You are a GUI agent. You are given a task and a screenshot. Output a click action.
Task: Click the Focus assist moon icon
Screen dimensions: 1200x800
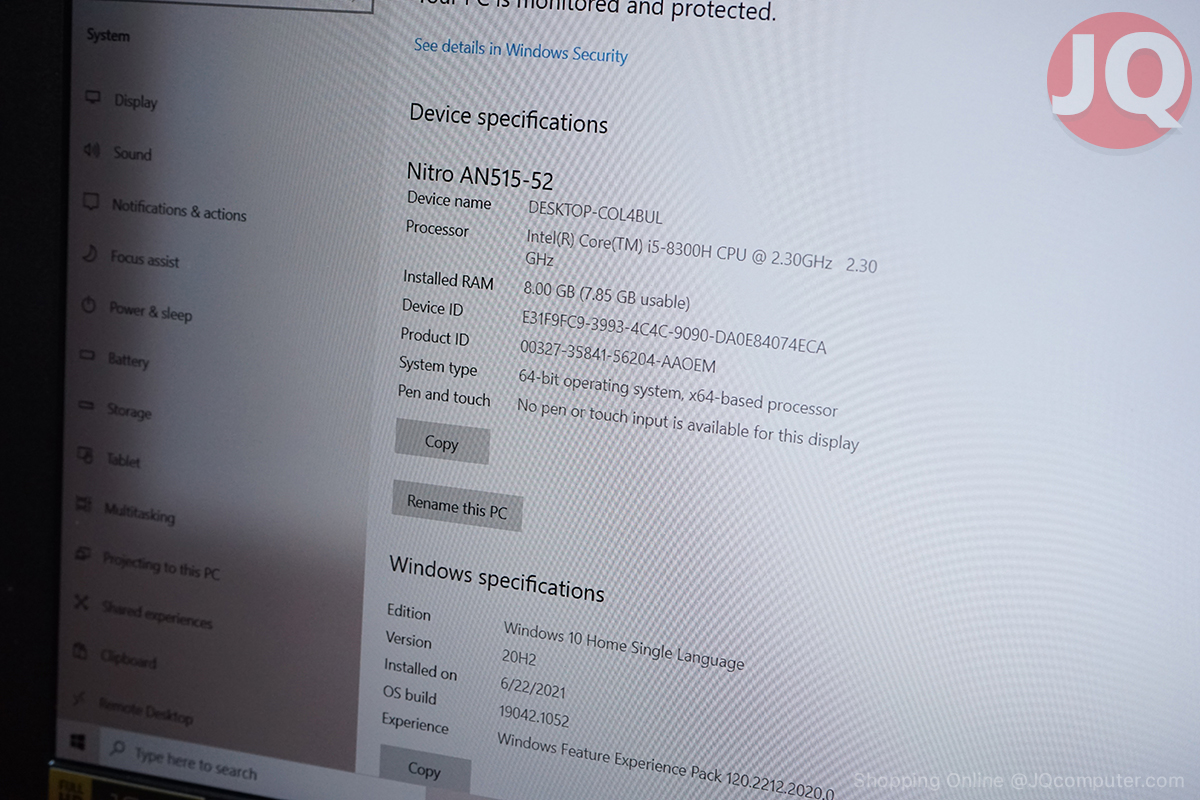(x=90, y=254)
